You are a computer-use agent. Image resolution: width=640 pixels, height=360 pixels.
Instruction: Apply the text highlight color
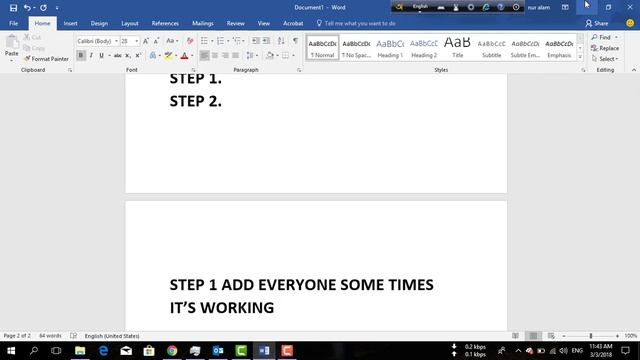168,55
